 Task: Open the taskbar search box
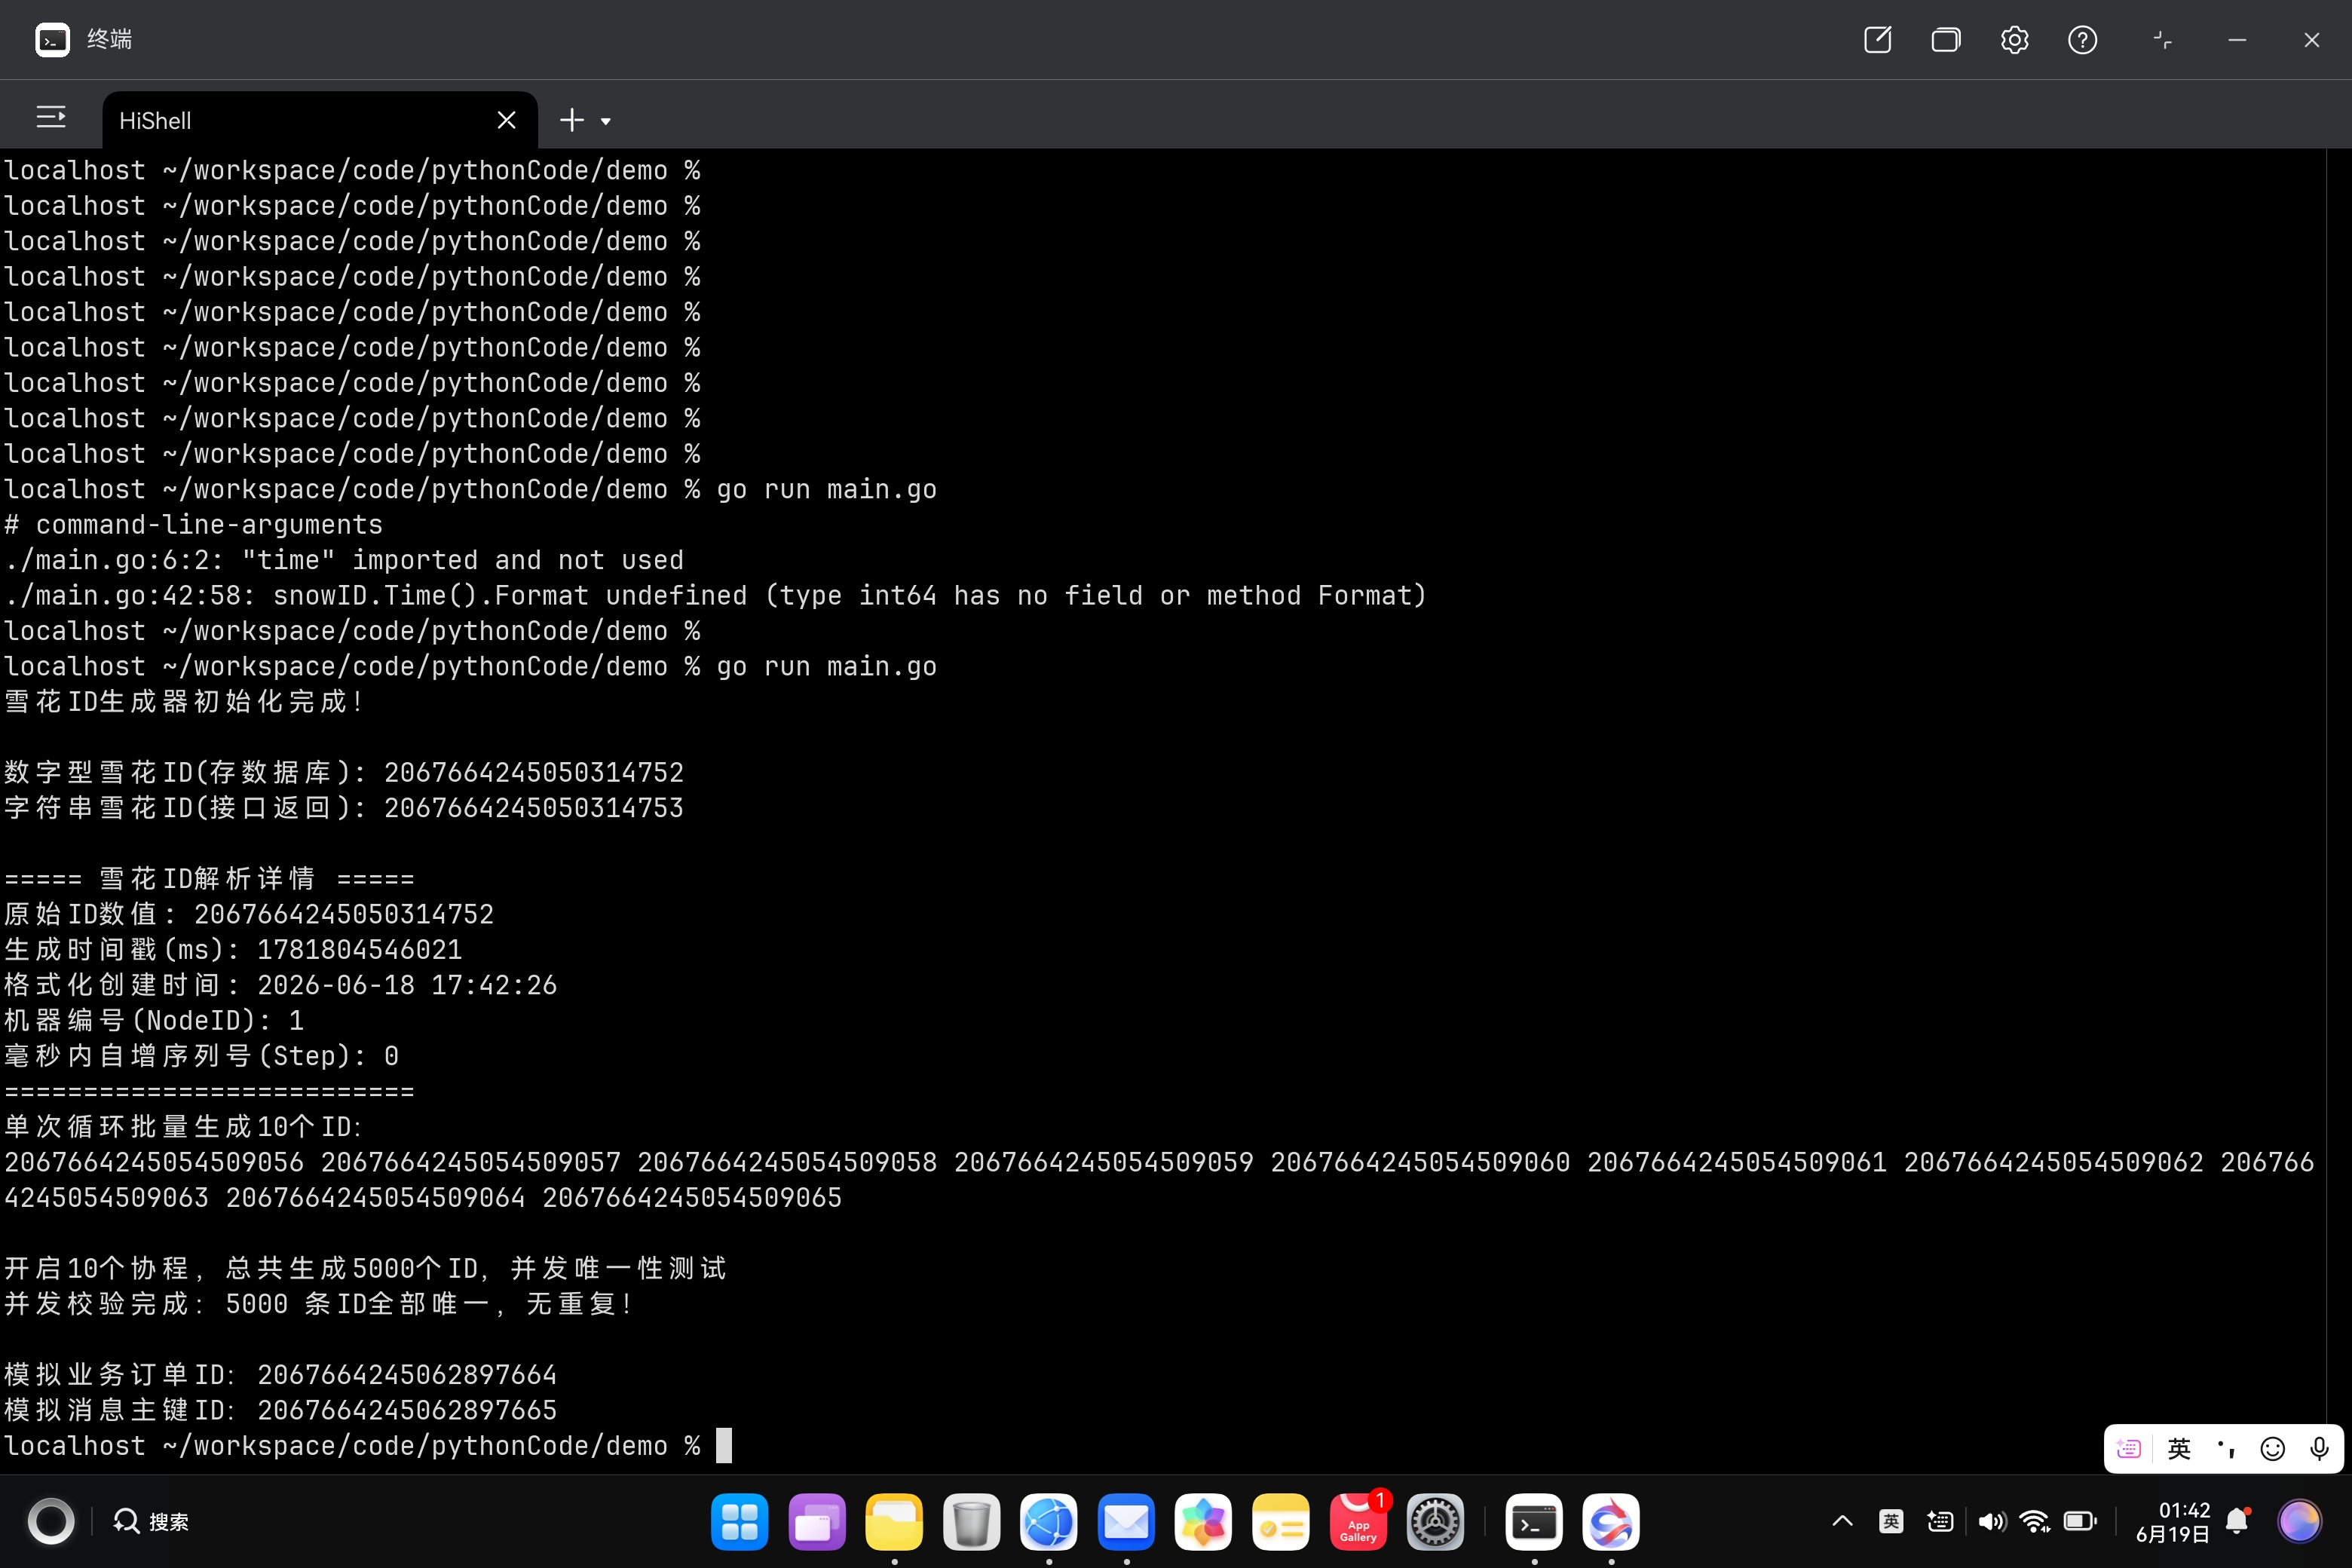tap(151, 1522)
